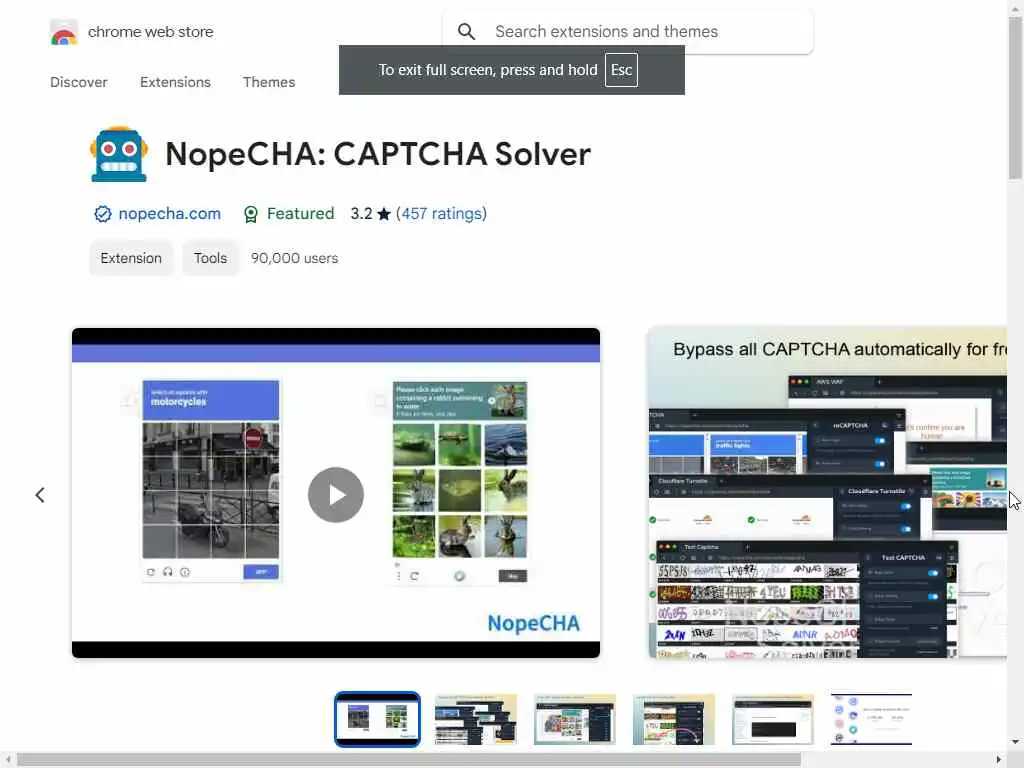This screenshot has height=768, width=1024.
Task: Click the Featured award ribbon icon
Action: click(251, 214)
